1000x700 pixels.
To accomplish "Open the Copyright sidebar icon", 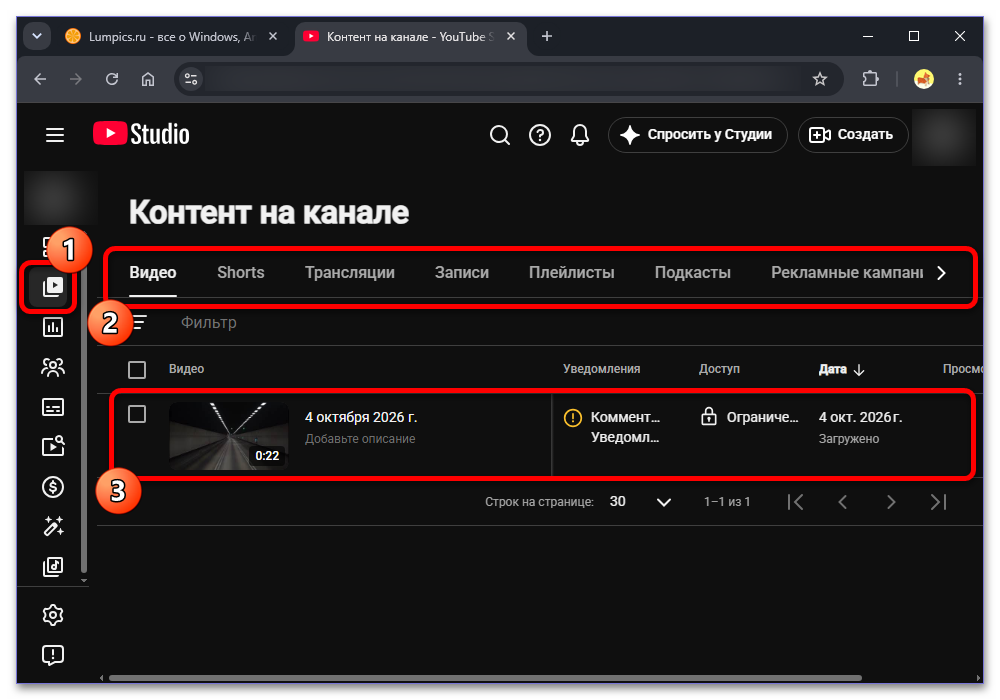I will (53, 446).
